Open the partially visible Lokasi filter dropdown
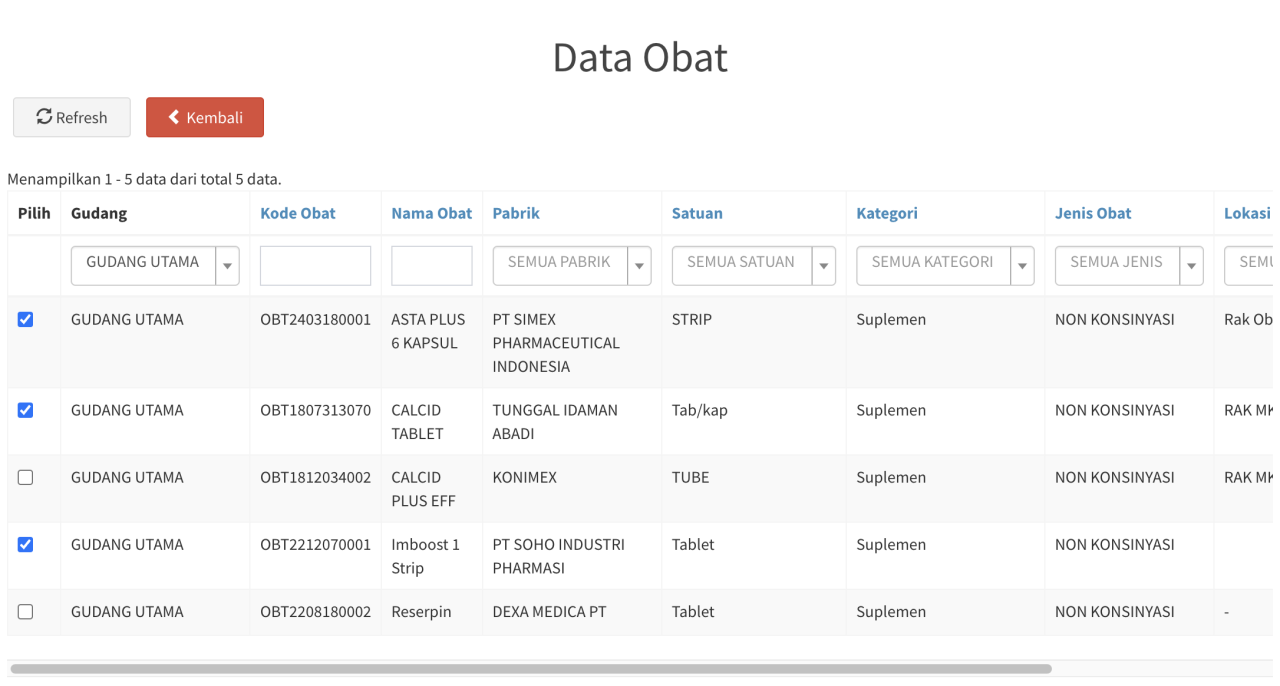The width and height of the screenshot is (1280, 686). pyautogui.click(x=1249, y=266)
